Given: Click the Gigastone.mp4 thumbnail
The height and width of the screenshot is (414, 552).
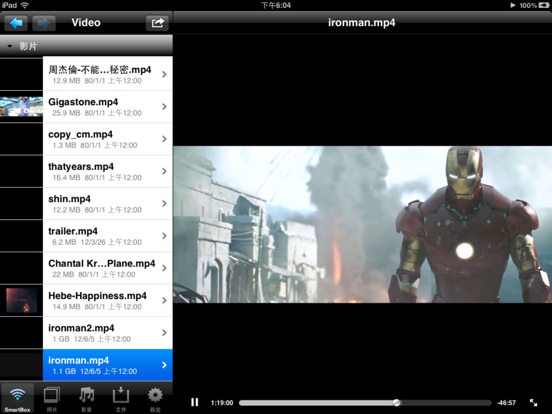Looking at the screenshot, I should click(21, 107).
